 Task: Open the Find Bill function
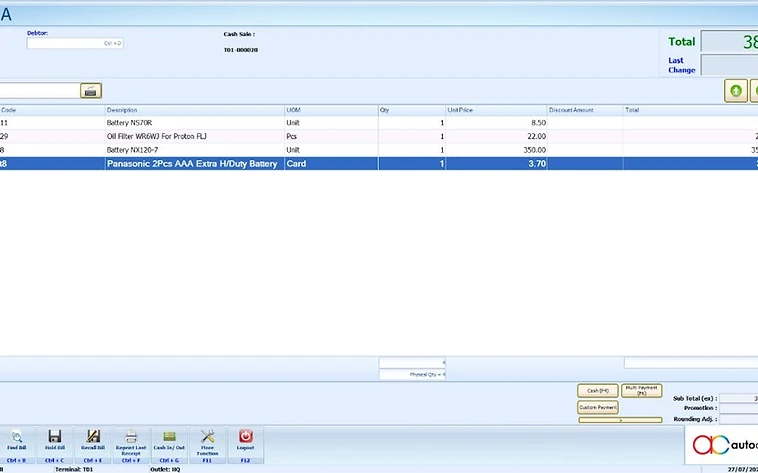(16, 445)
